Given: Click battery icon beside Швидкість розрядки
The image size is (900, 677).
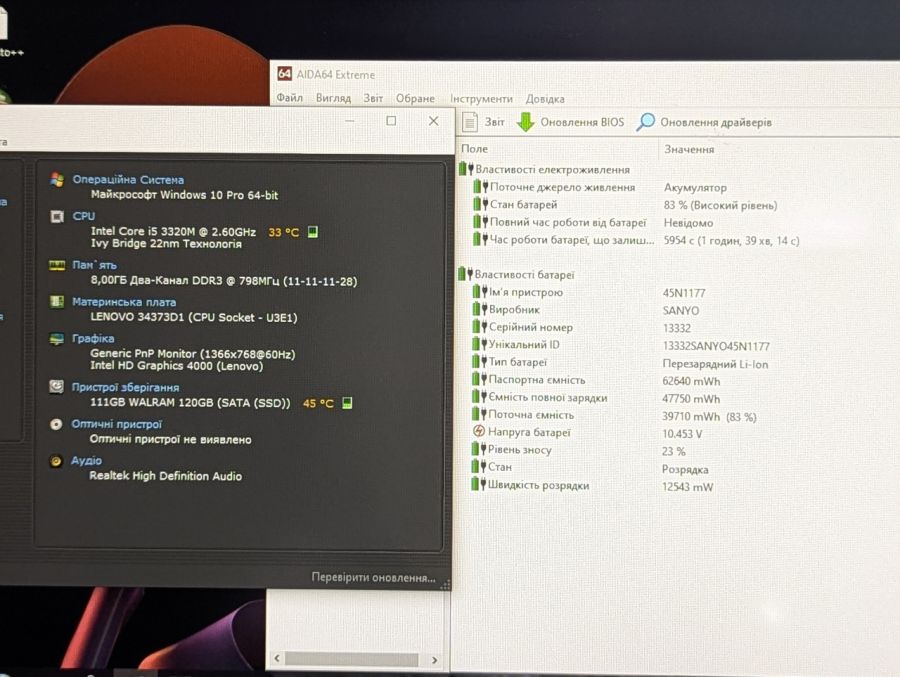Looking at the screenshot, I should 478,484.
